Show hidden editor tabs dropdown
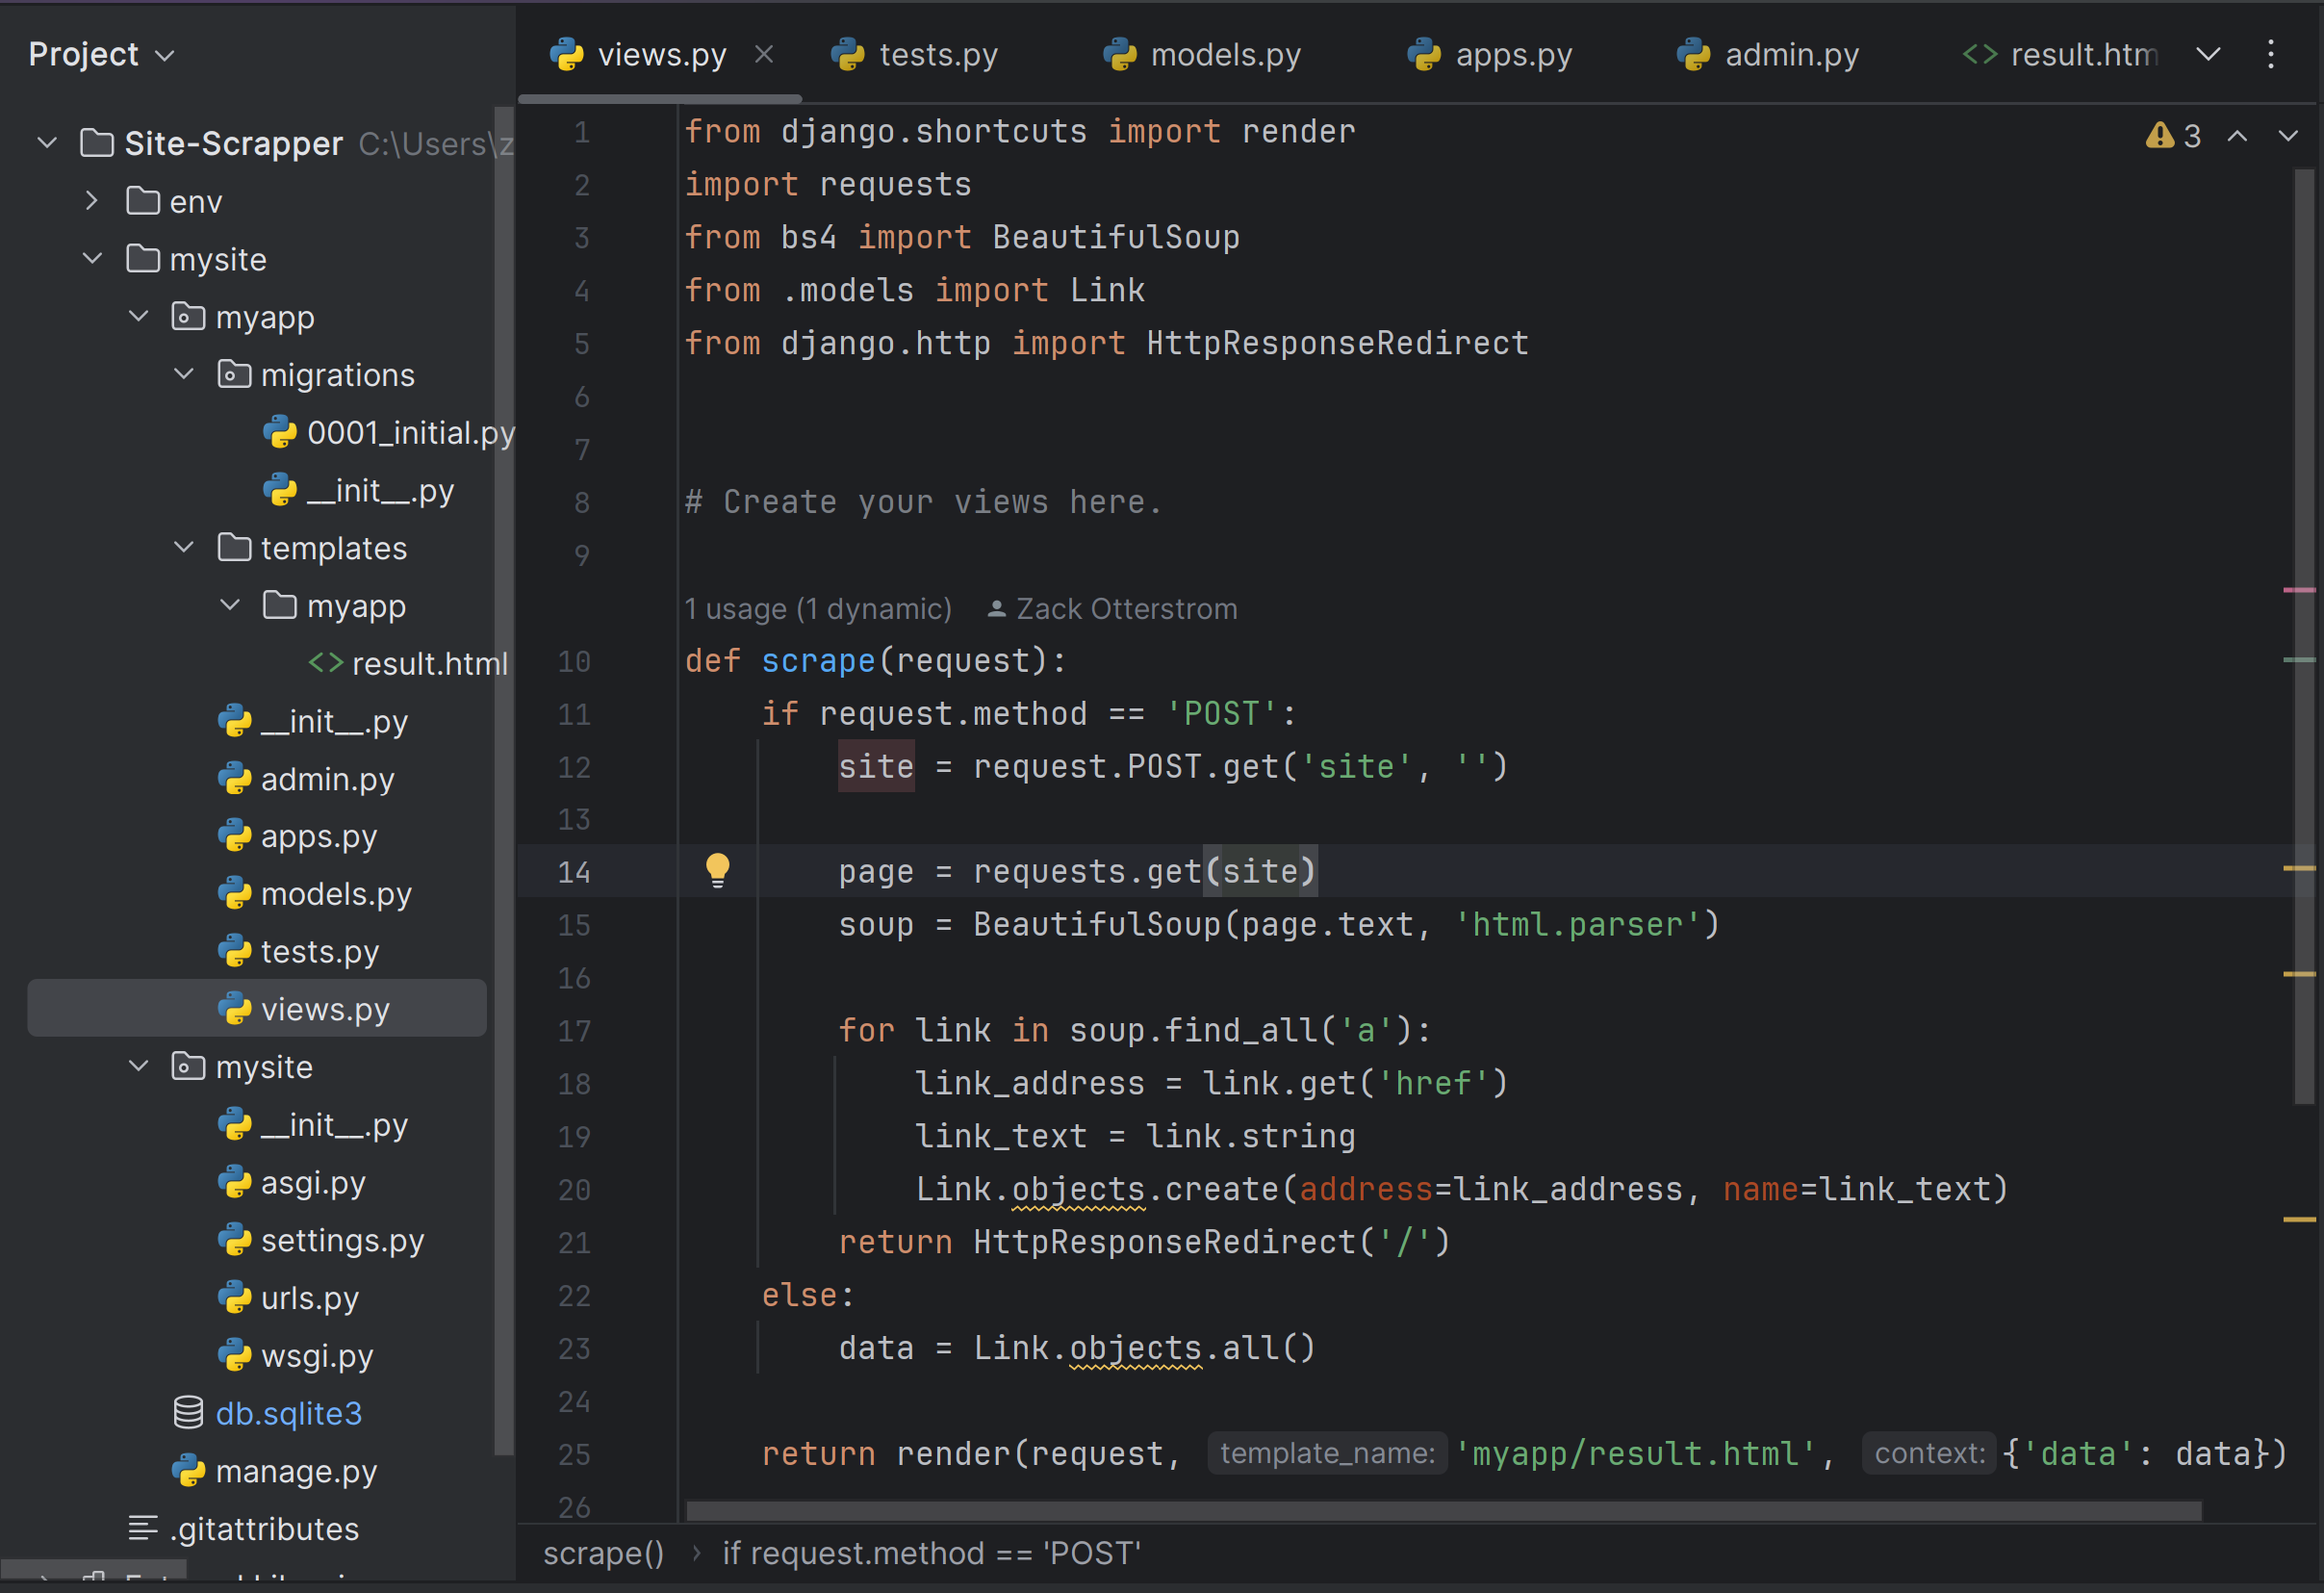This screenshot has height=1593, width=2324. [2208, 54]
